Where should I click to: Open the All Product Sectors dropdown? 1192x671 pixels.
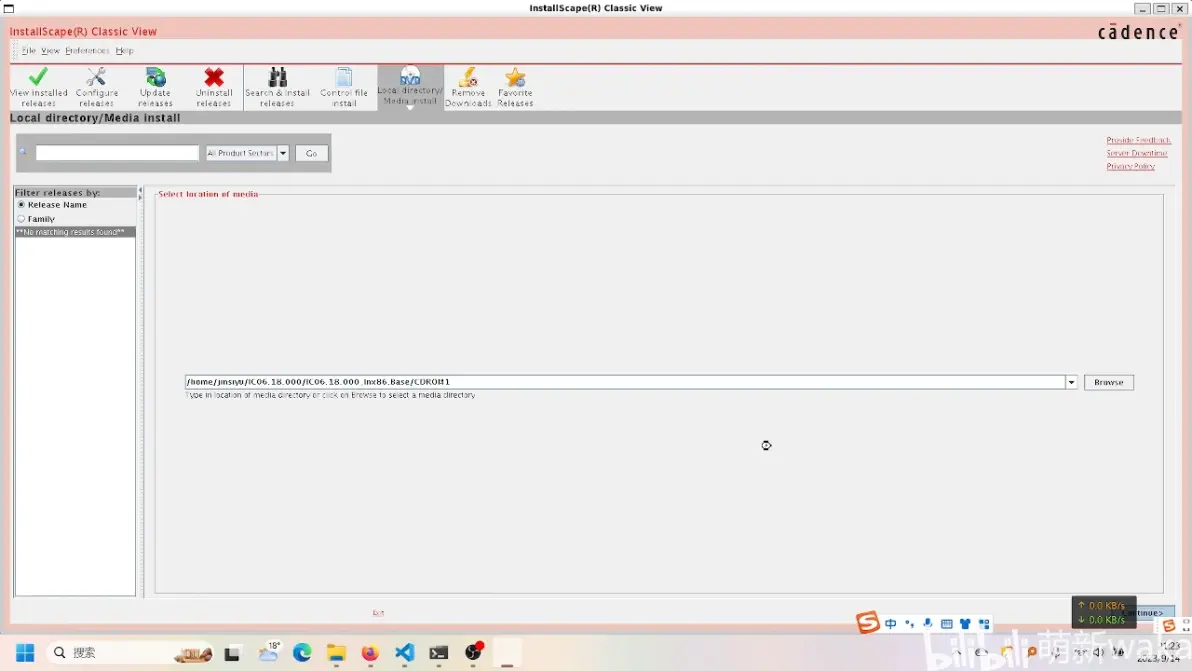tap(247, 153)
